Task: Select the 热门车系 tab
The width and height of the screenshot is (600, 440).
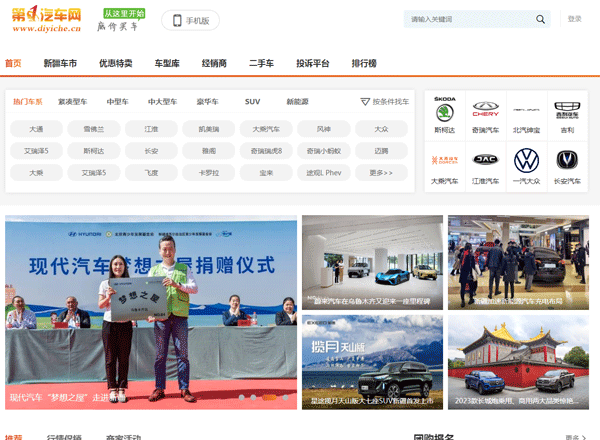Action: click(x=28, y=102)
